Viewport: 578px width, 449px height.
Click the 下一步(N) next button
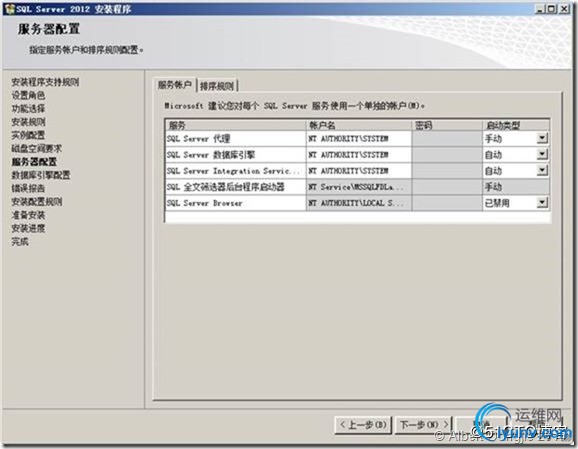pos(425,425)
